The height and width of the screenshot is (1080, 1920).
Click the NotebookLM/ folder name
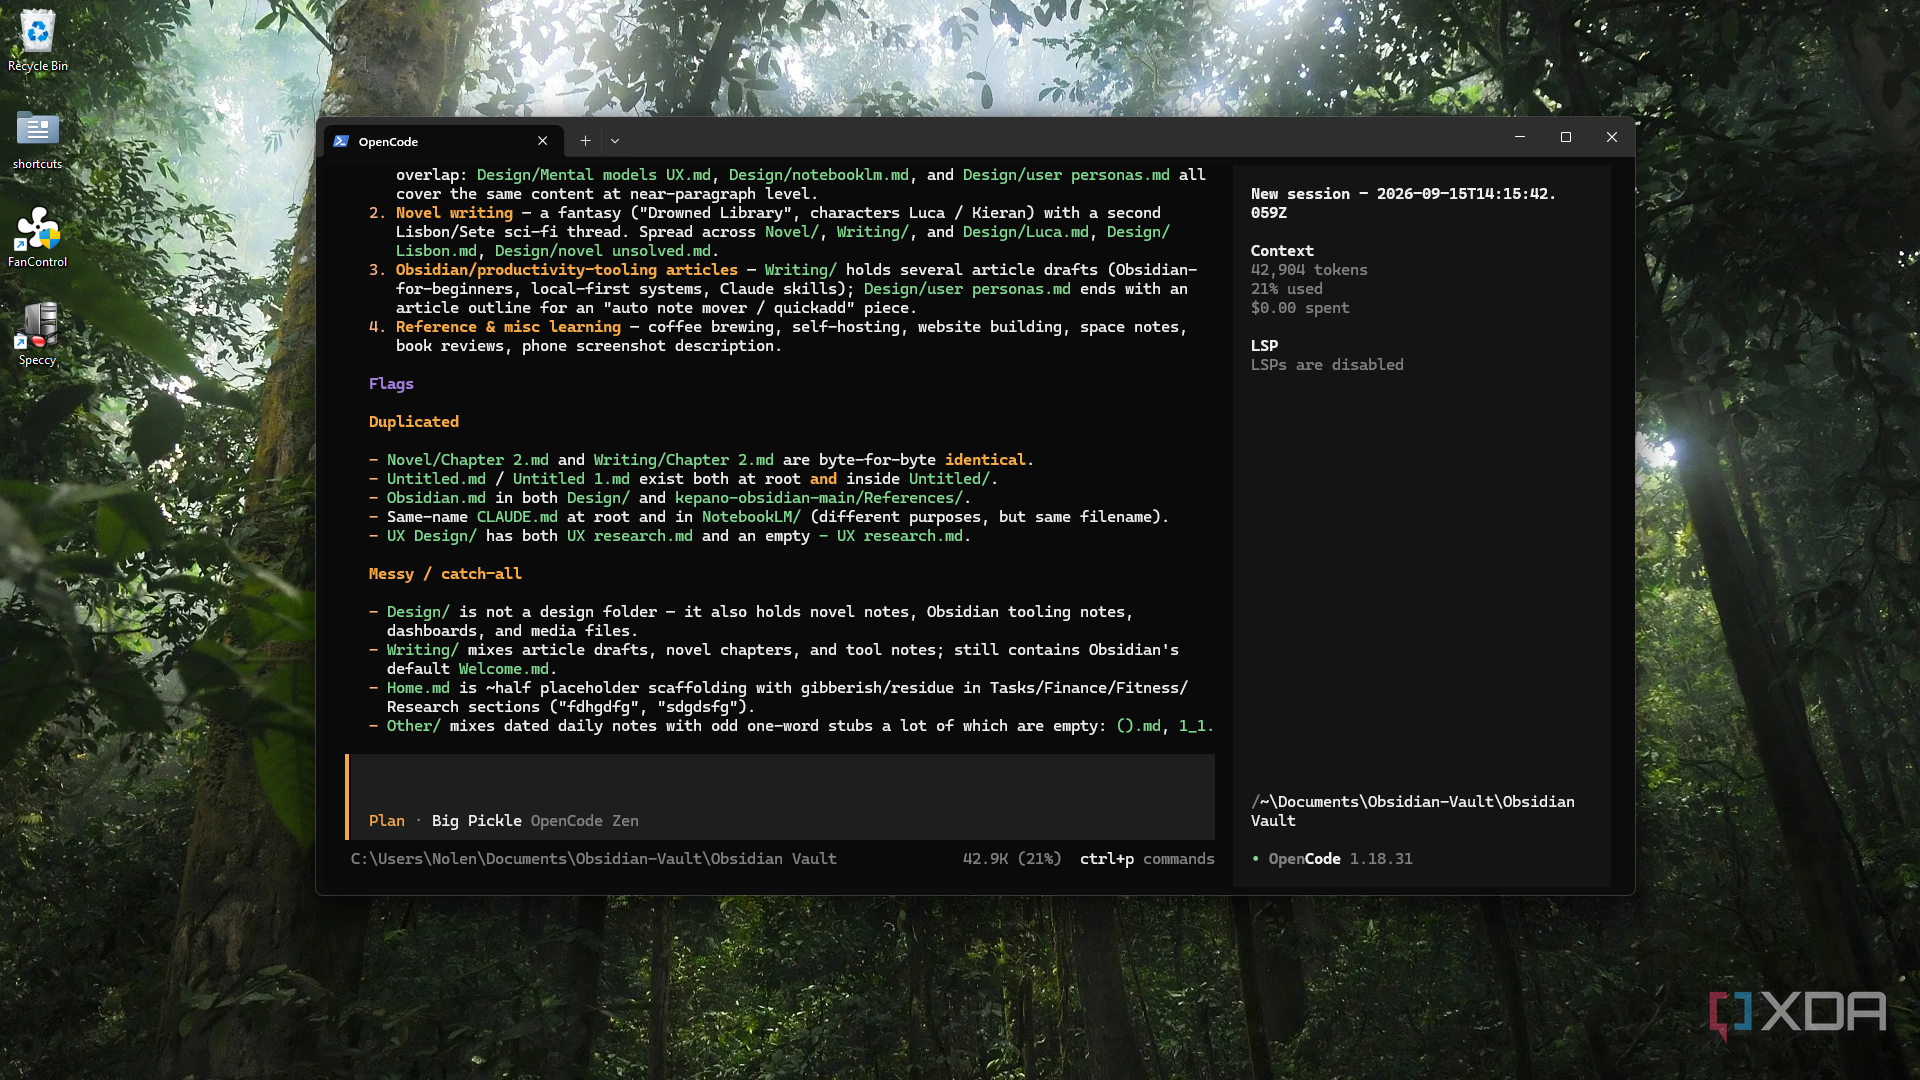751,517
